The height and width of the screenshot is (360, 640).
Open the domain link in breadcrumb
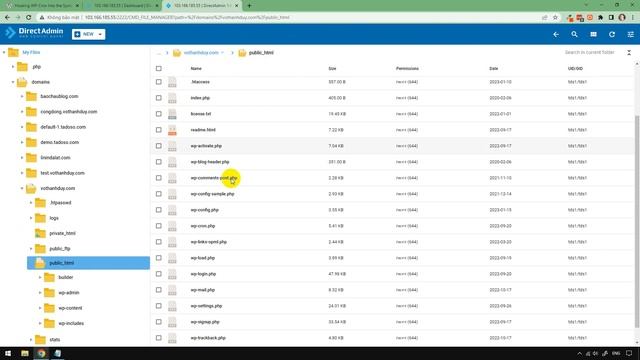201,53
